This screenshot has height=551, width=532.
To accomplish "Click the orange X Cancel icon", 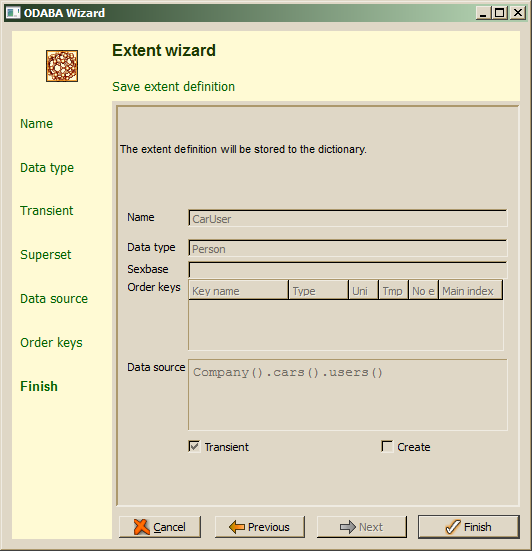I will [142, 527].
